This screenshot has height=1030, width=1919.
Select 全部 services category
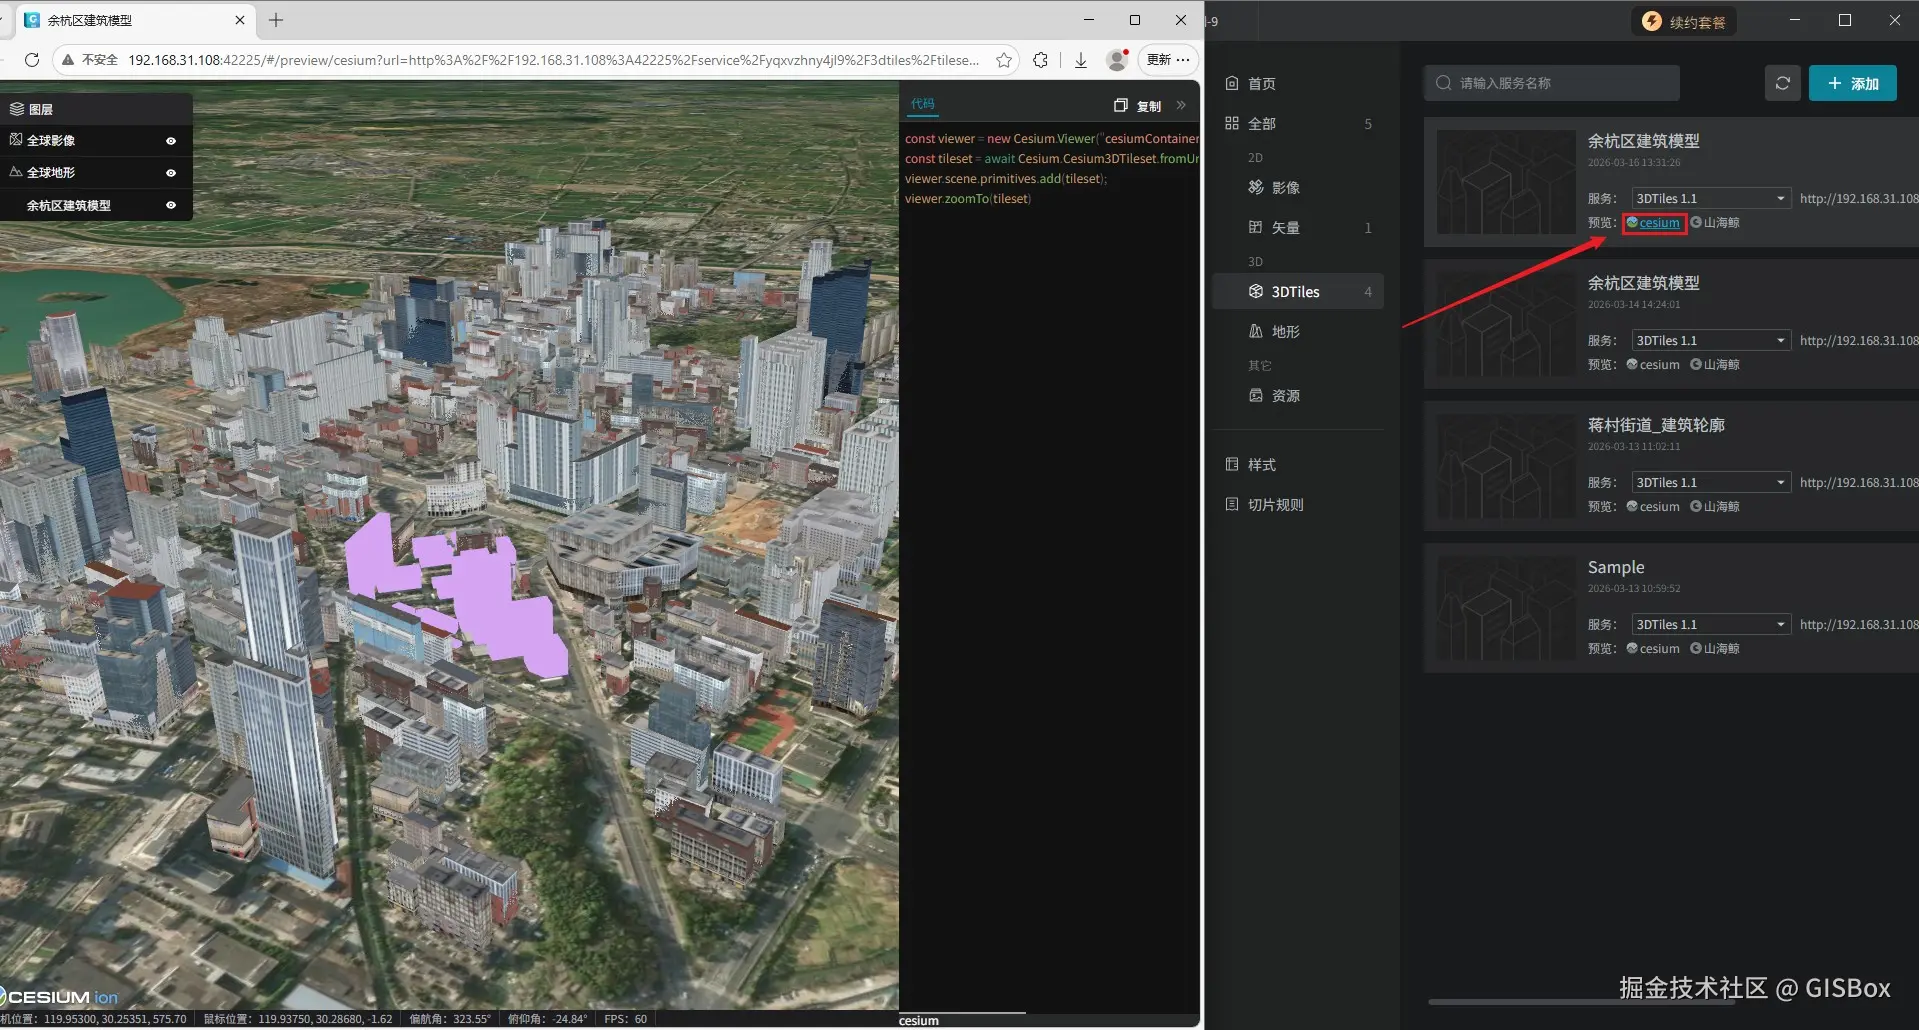pyautogui.click(x=1298, y=124)
